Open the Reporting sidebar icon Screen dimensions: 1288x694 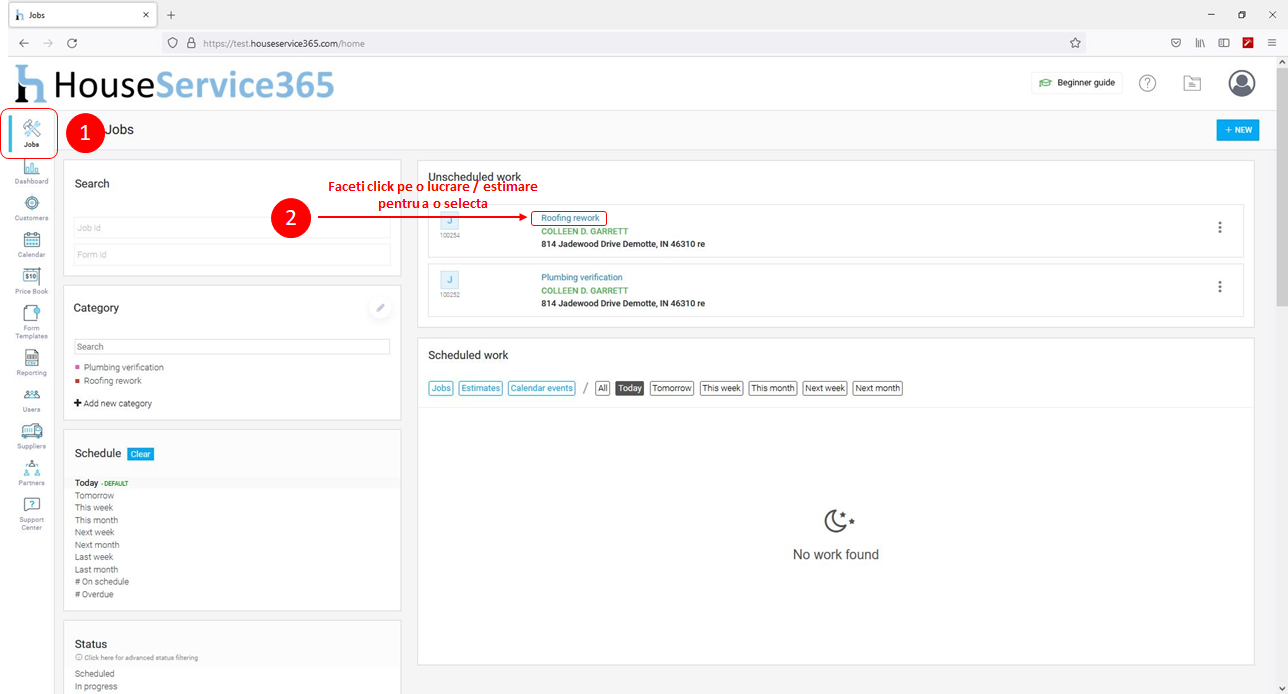click(x=31, y=359)
